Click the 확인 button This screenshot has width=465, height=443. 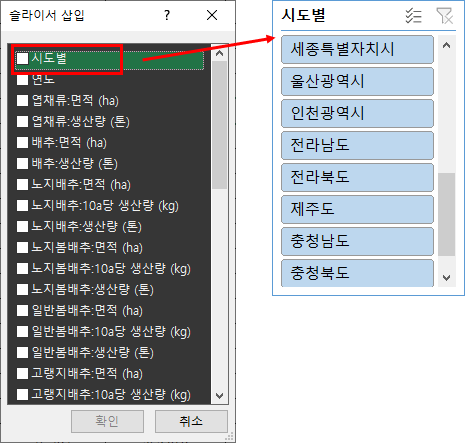(107, 421)
